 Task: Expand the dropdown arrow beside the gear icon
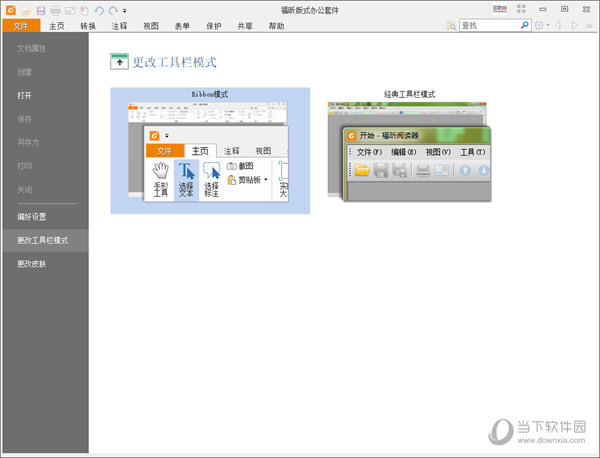click(548, 26)
